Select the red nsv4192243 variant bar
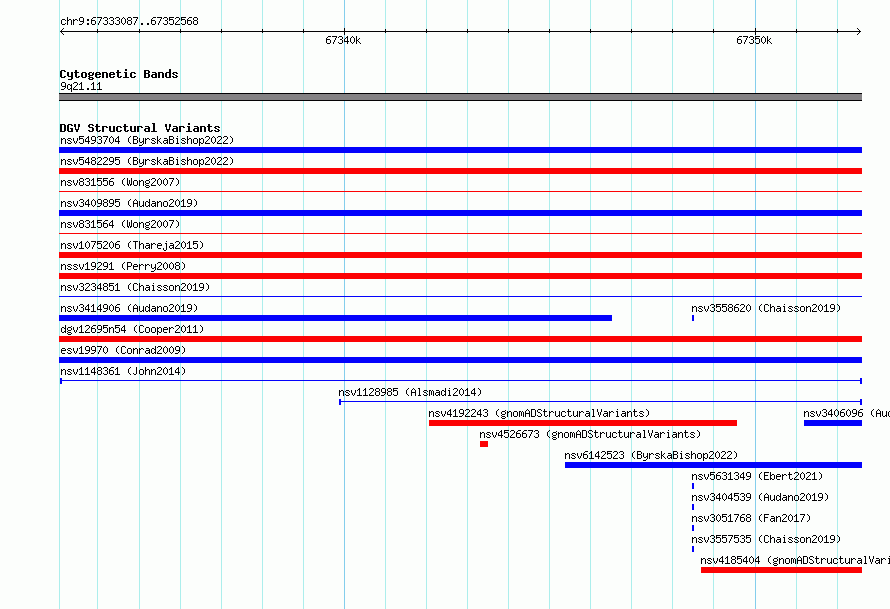 [583, 423]
